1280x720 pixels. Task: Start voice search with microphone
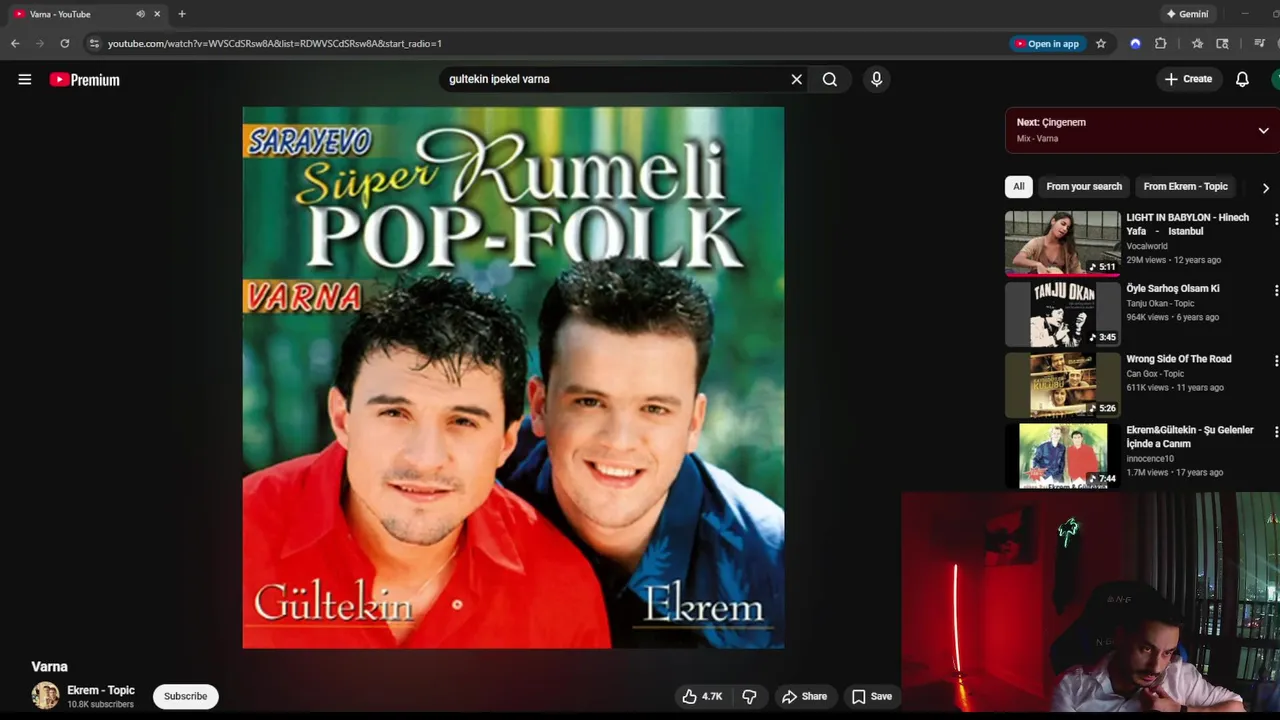click(876, 79)
